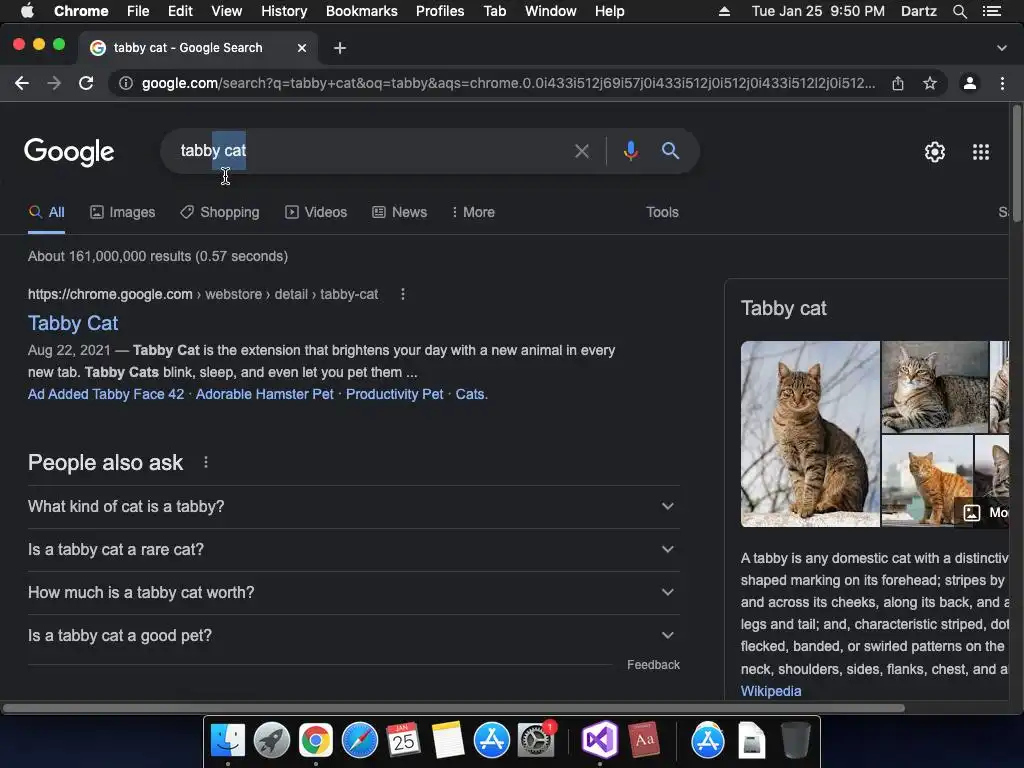
Task: Start voice search with microphone icon
Action: [x=630, y=151]
